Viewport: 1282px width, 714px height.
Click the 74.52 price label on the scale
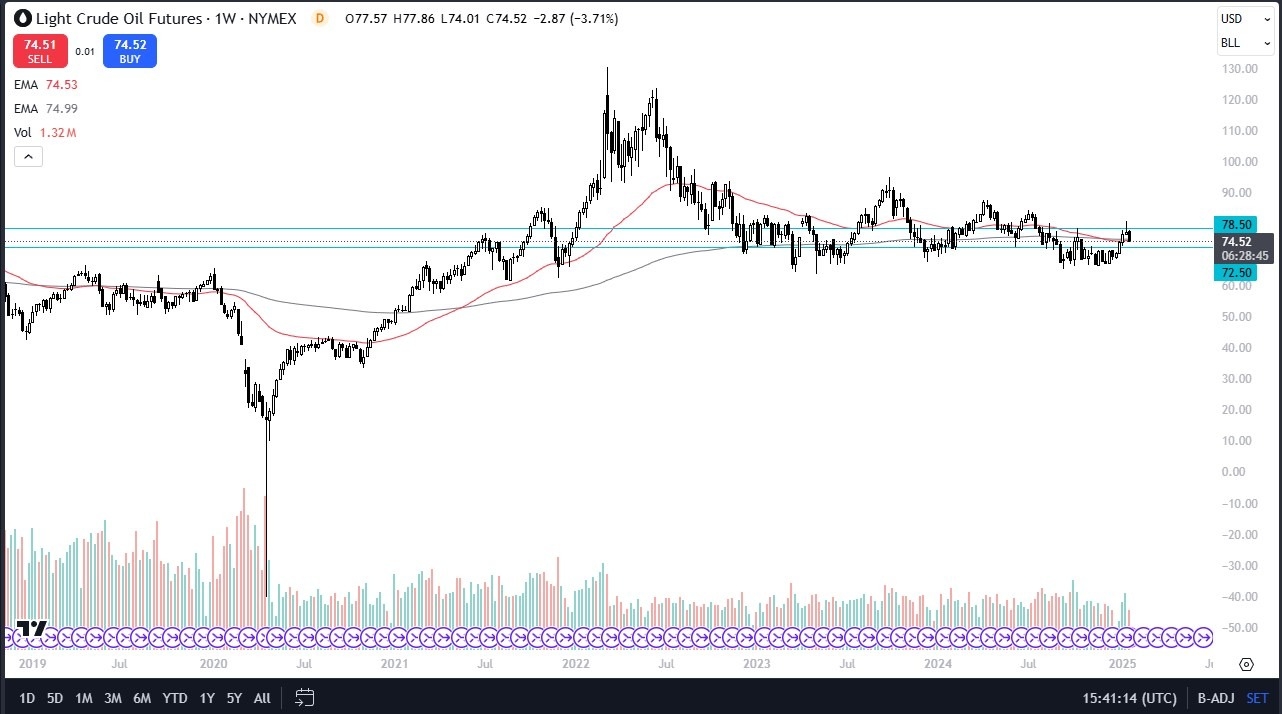pos(1236,242)
